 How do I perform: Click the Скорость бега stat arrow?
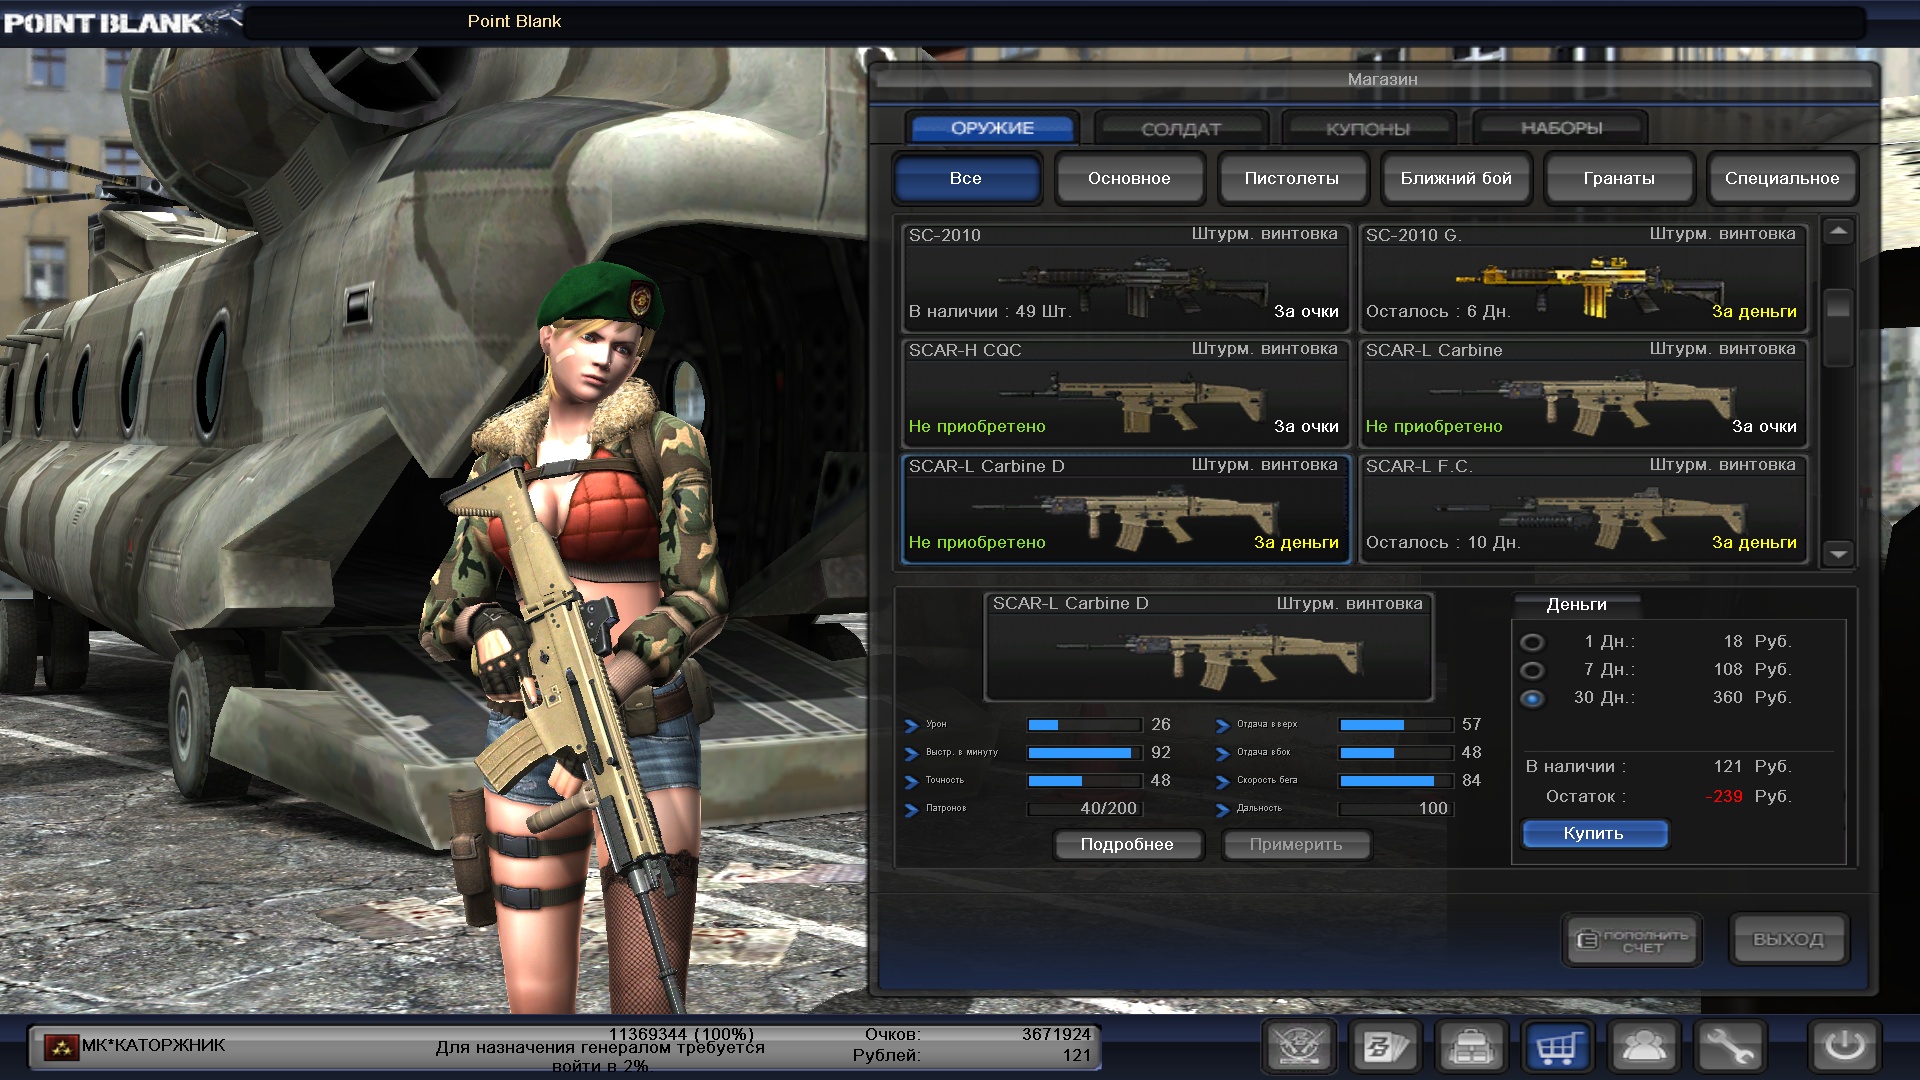coord(1222,782)
